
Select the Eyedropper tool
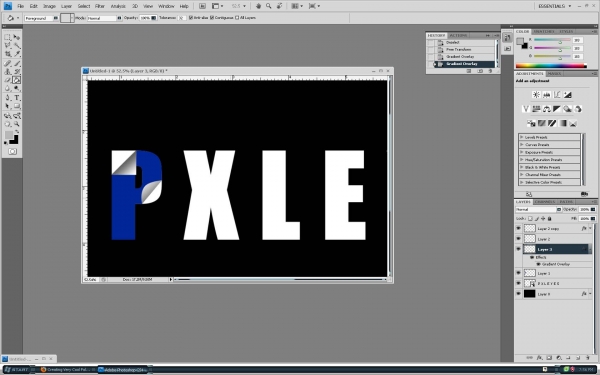(17, 54)
